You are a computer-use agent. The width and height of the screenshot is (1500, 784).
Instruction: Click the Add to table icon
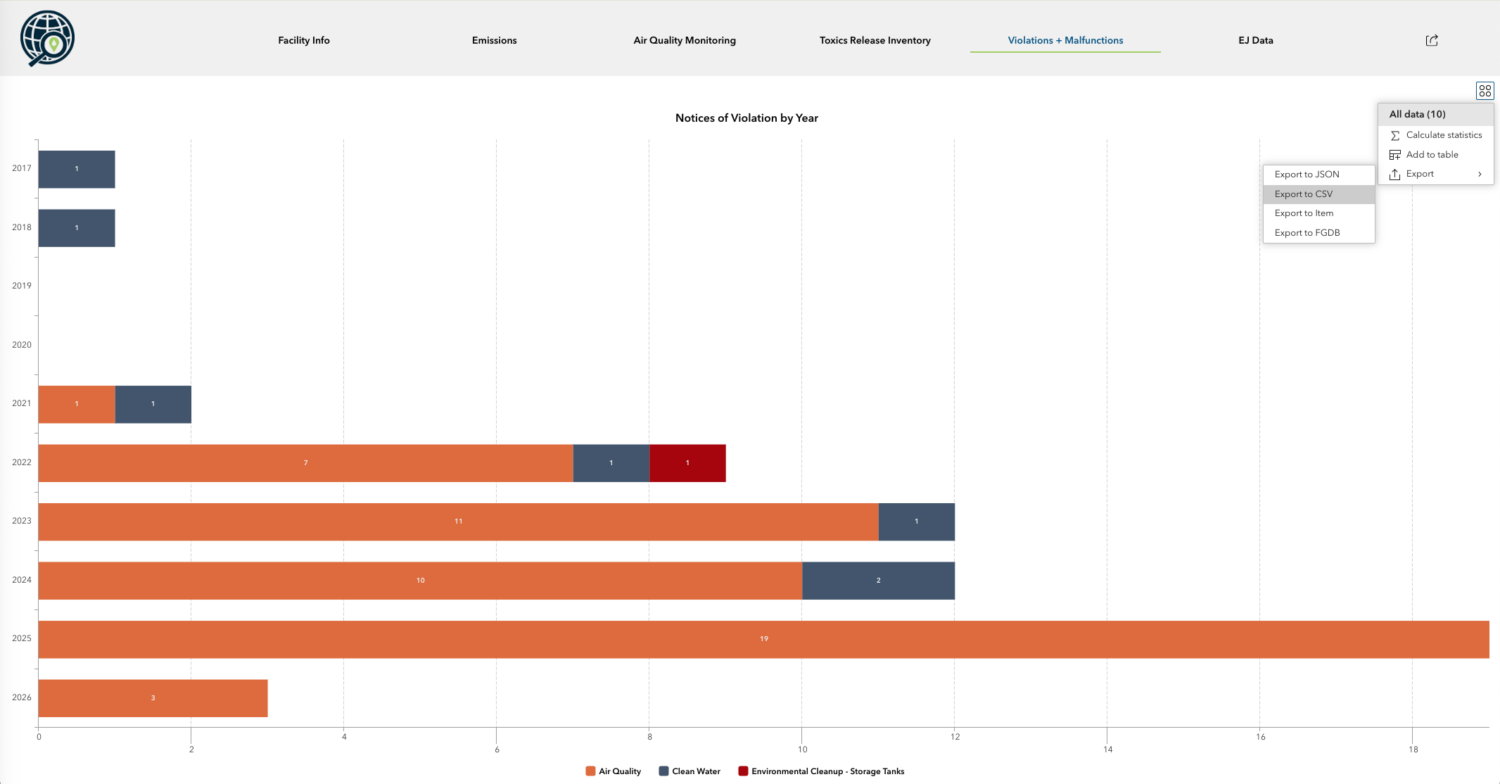(x=1395, y=155)
